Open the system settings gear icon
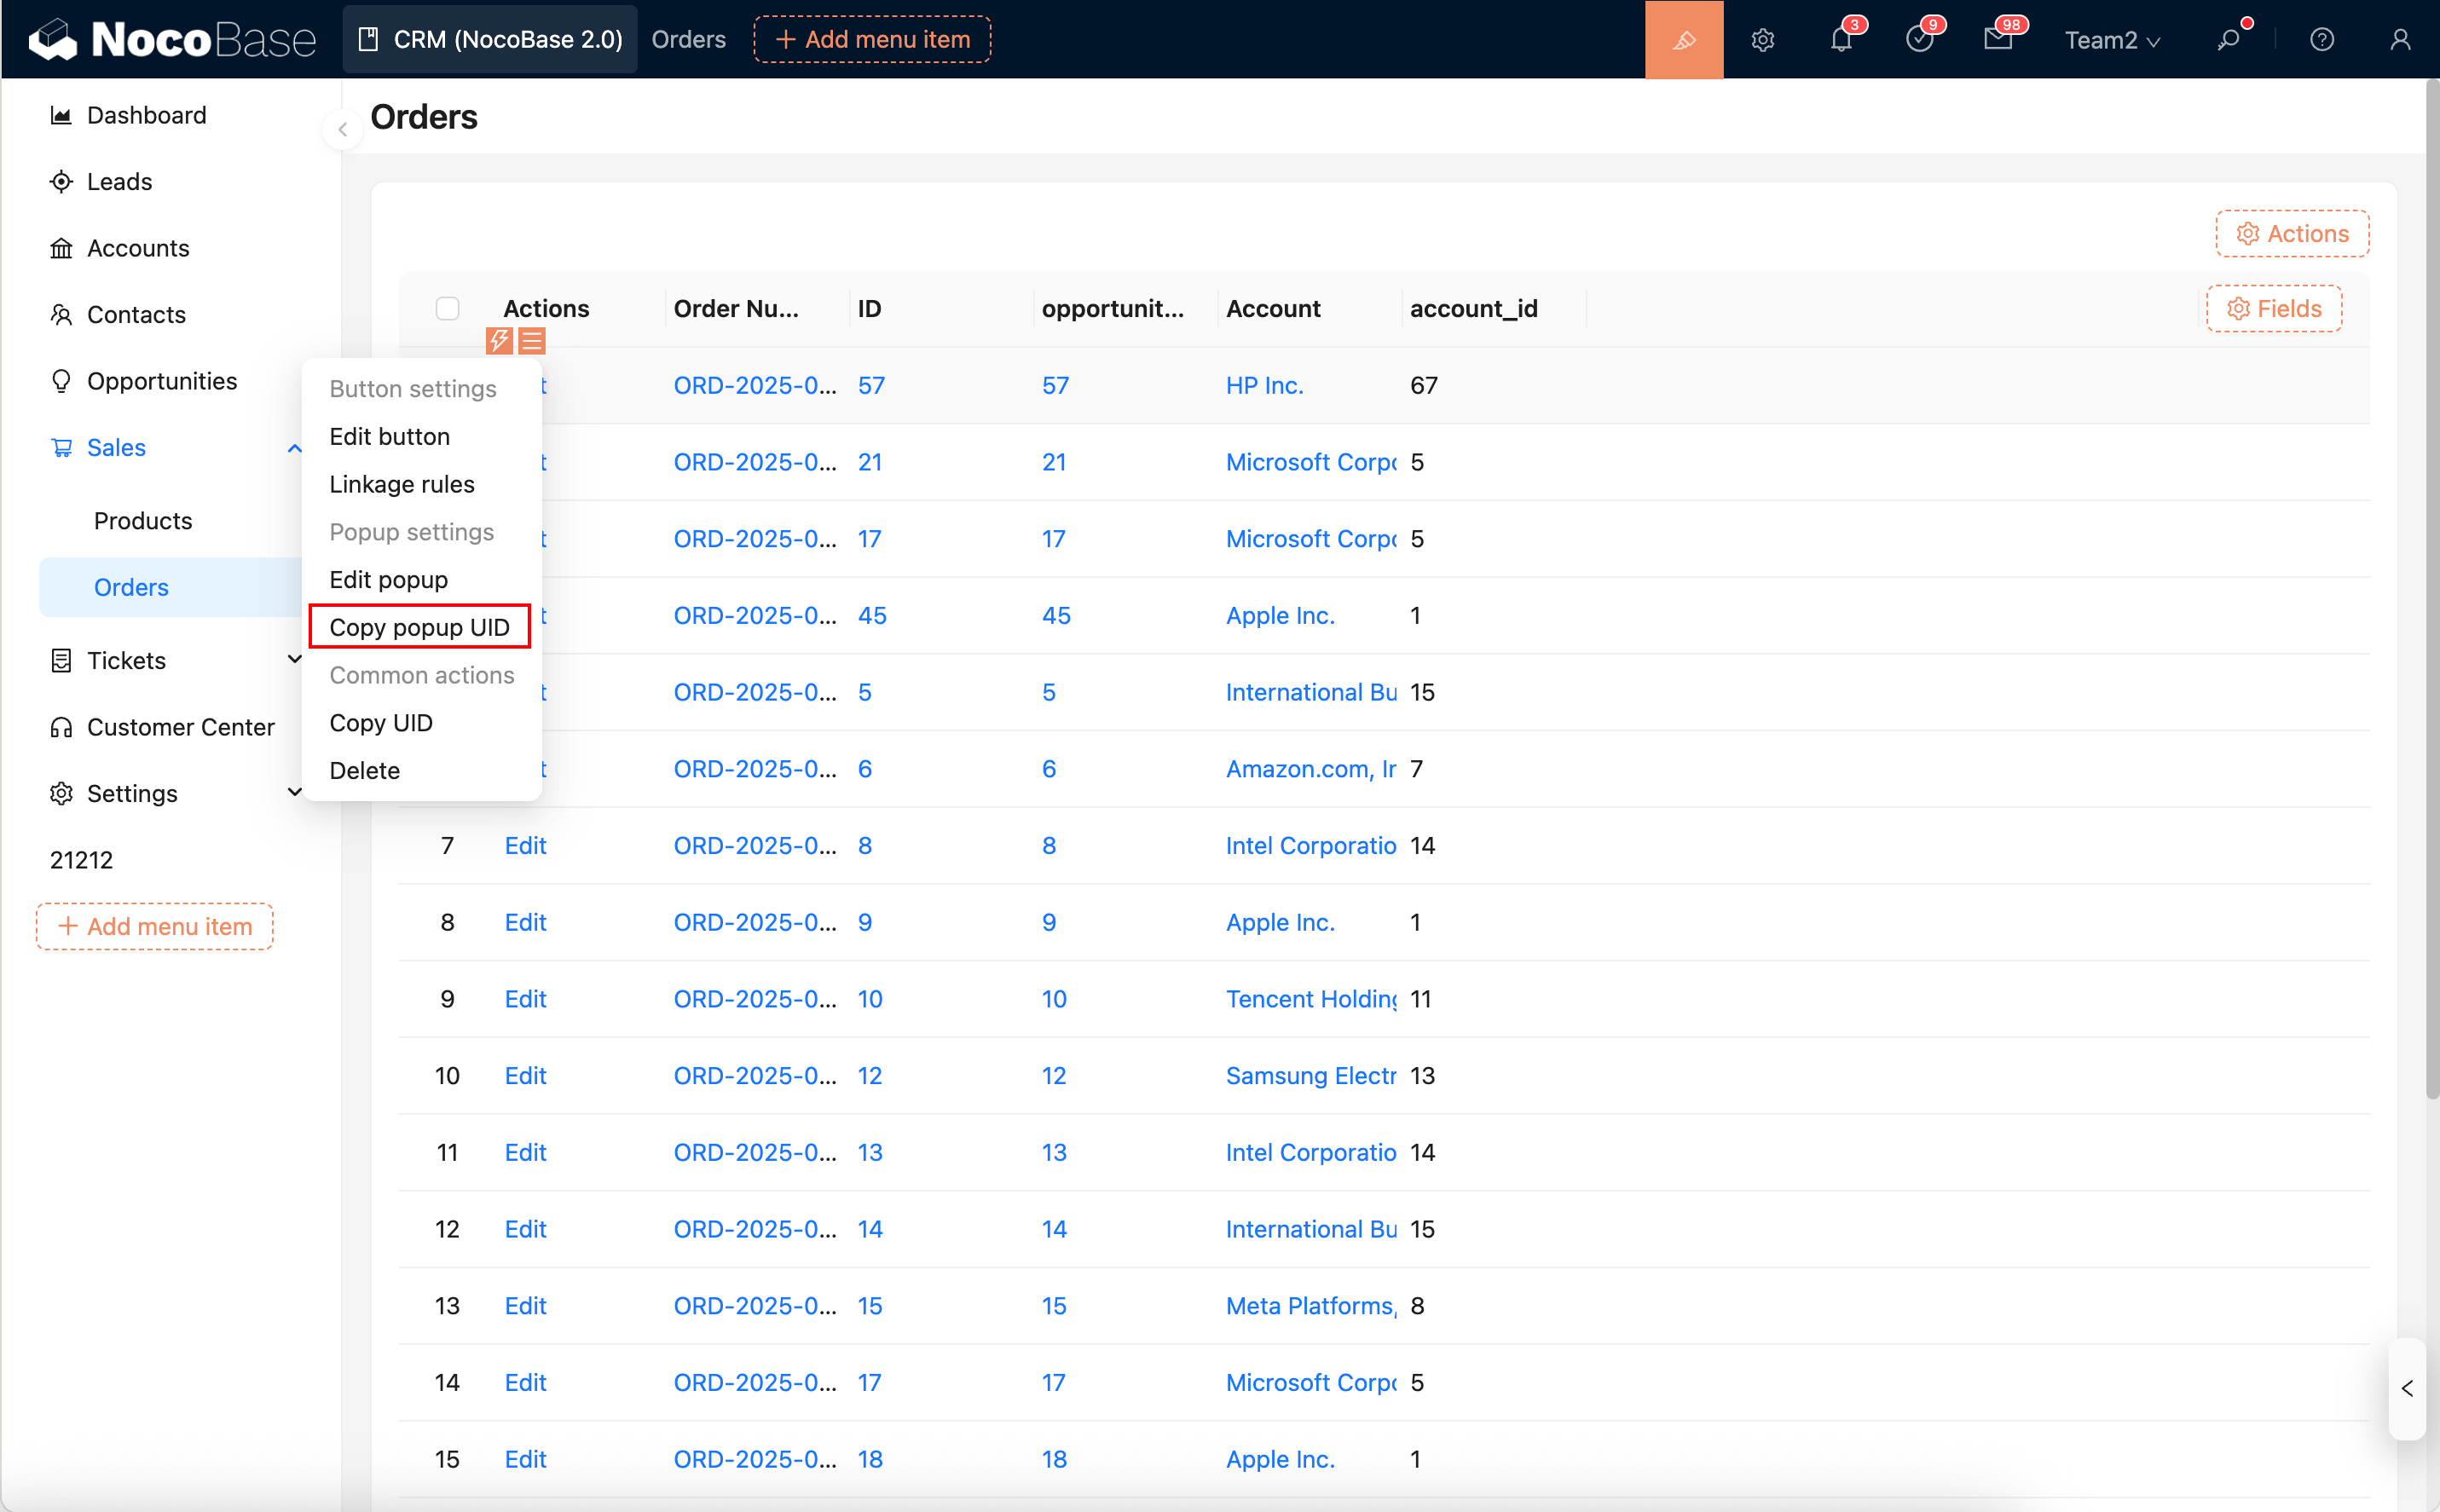This screenshot has height=1512, width=2440. click(1762, 40)
